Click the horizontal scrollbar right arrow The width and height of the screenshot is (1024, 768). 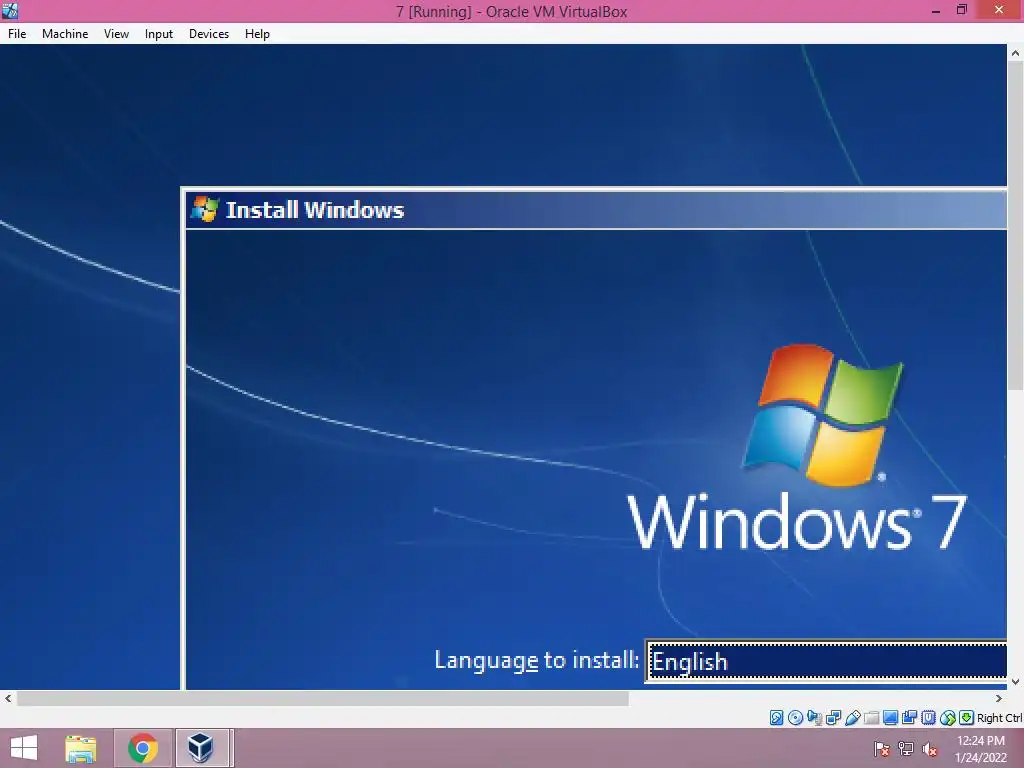[x=999, y=699]
